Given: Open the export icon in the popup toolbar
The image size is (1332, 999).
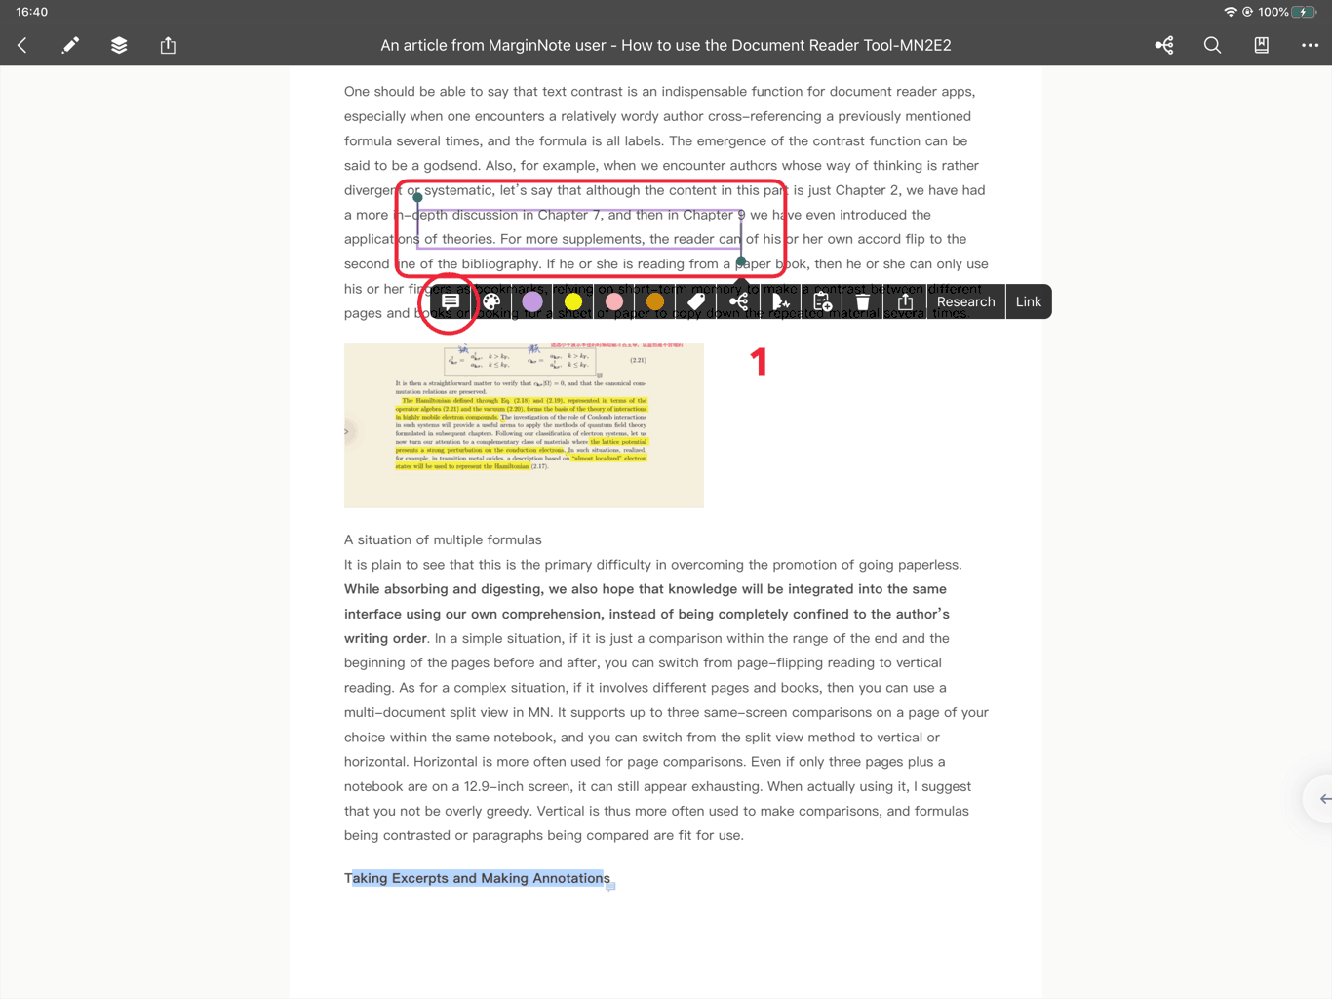Looking at the screenshot, I should tap(904, 301).
